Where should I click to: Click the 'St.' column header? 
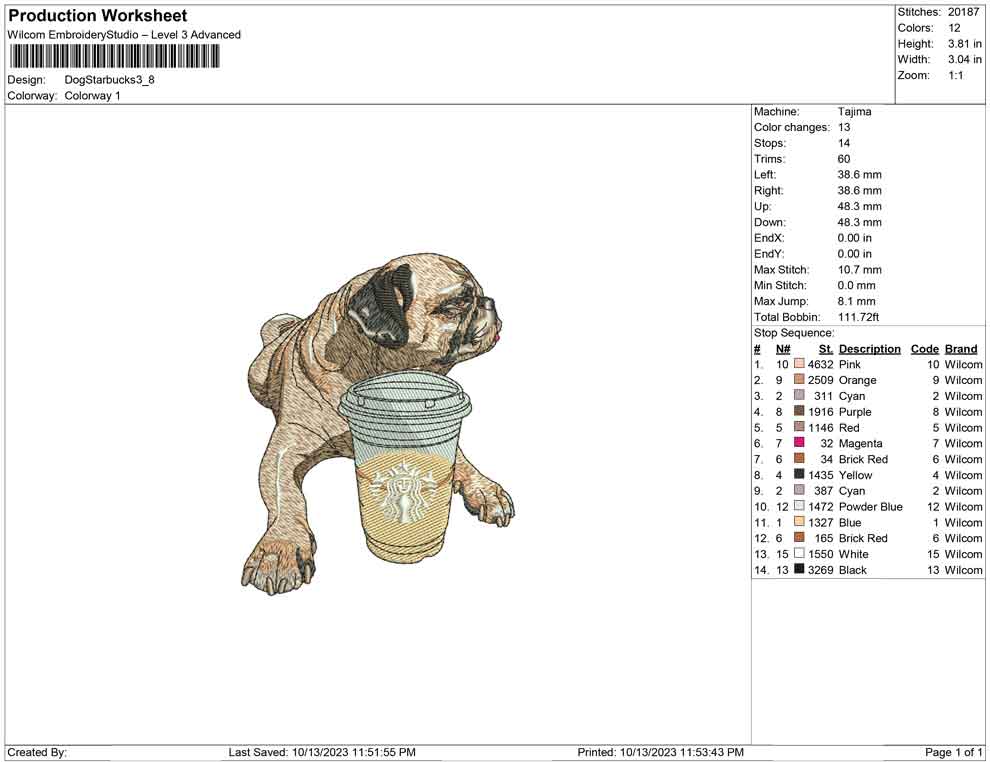point(826,349)
